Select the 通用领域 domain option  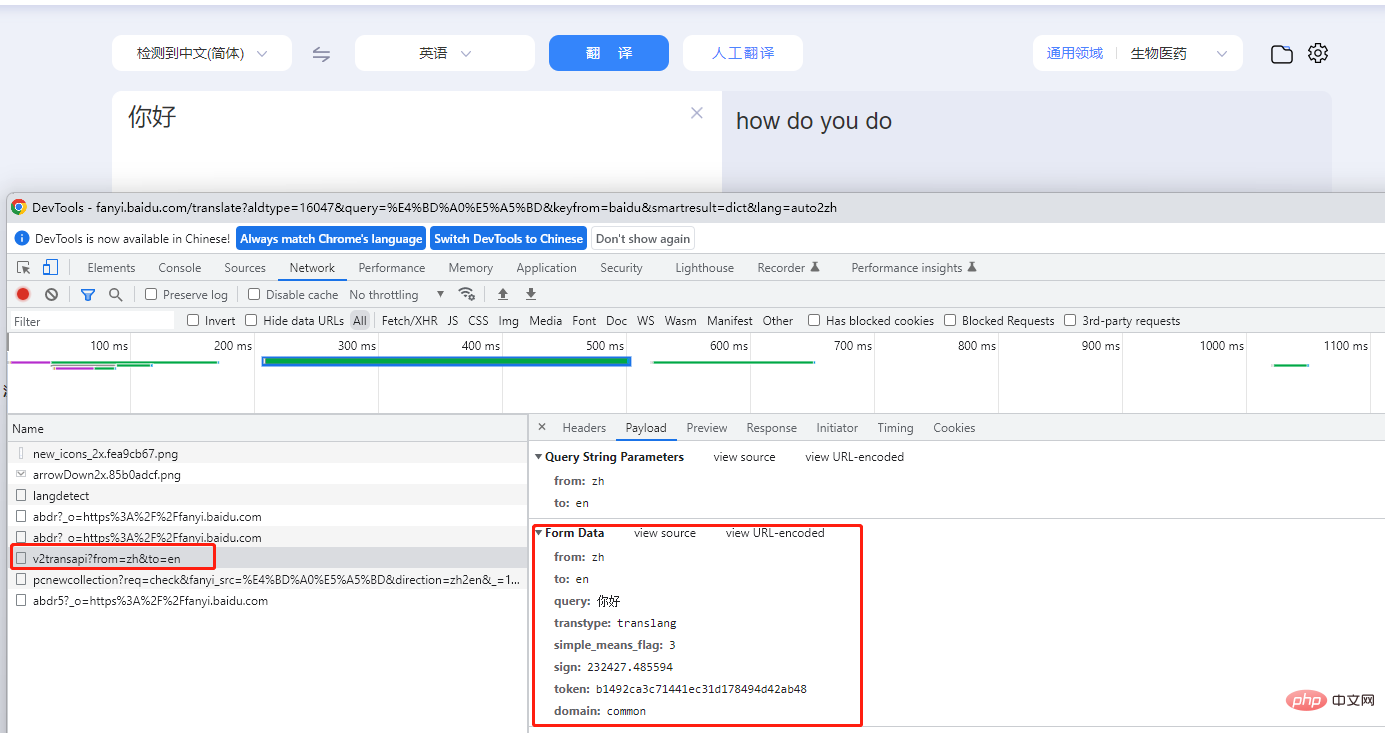[1075, 53]
